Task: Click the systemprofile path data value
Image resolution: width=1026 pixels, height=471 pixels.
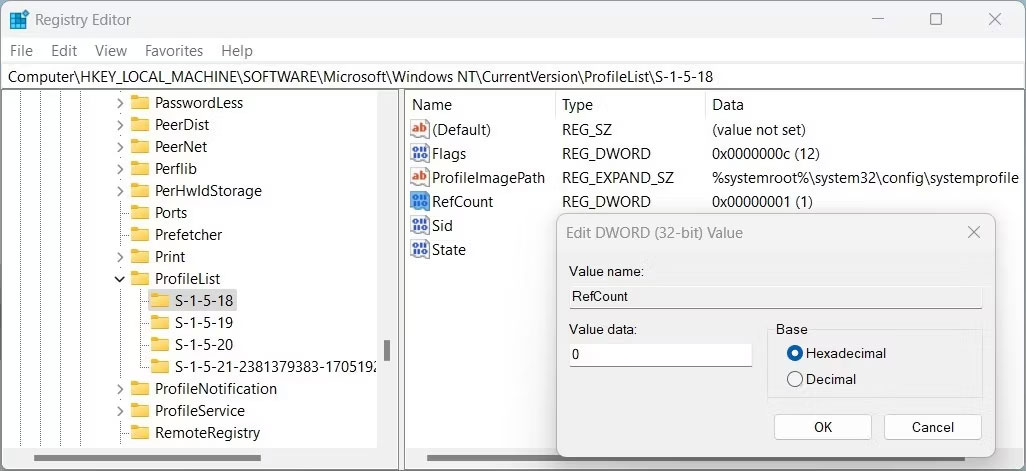Action: click(865, 177)
